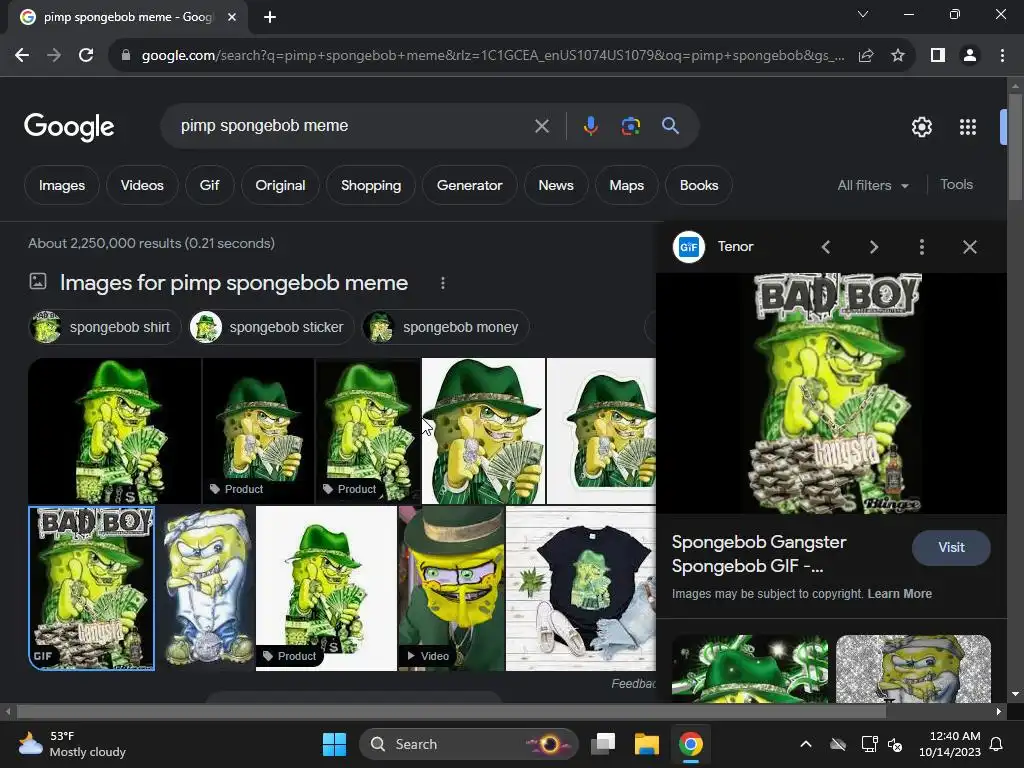1024x768 pixels.
Task: Click the taskbar Search box
Action: click(x=469, y=744)
